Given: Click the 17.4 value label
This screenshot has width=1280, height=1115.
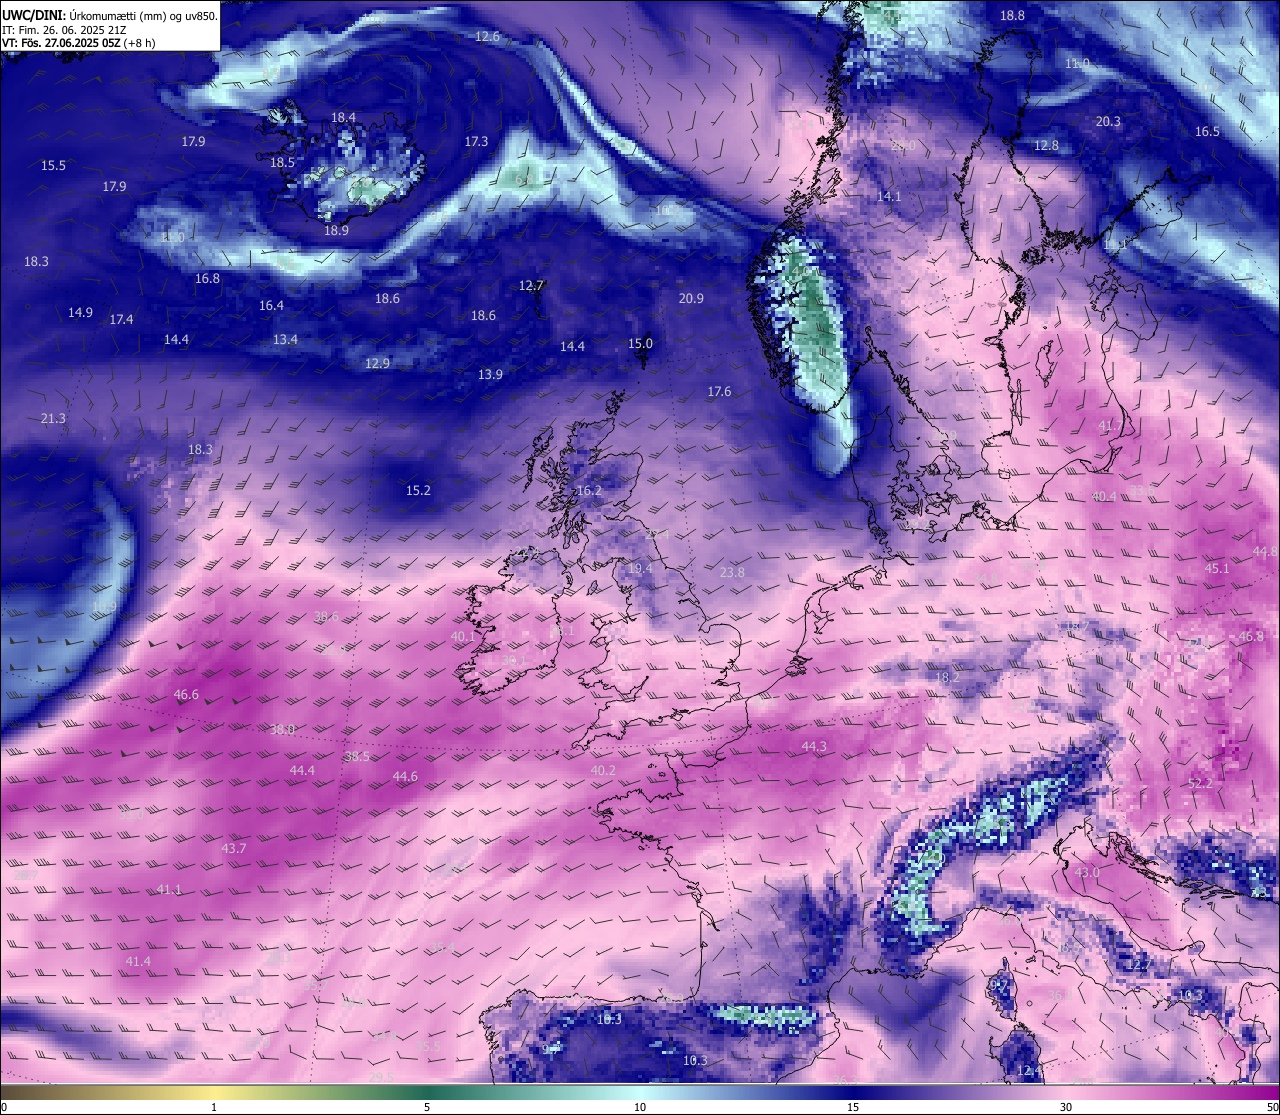Looking at the screenshot, I should click(x=121, y=320).
